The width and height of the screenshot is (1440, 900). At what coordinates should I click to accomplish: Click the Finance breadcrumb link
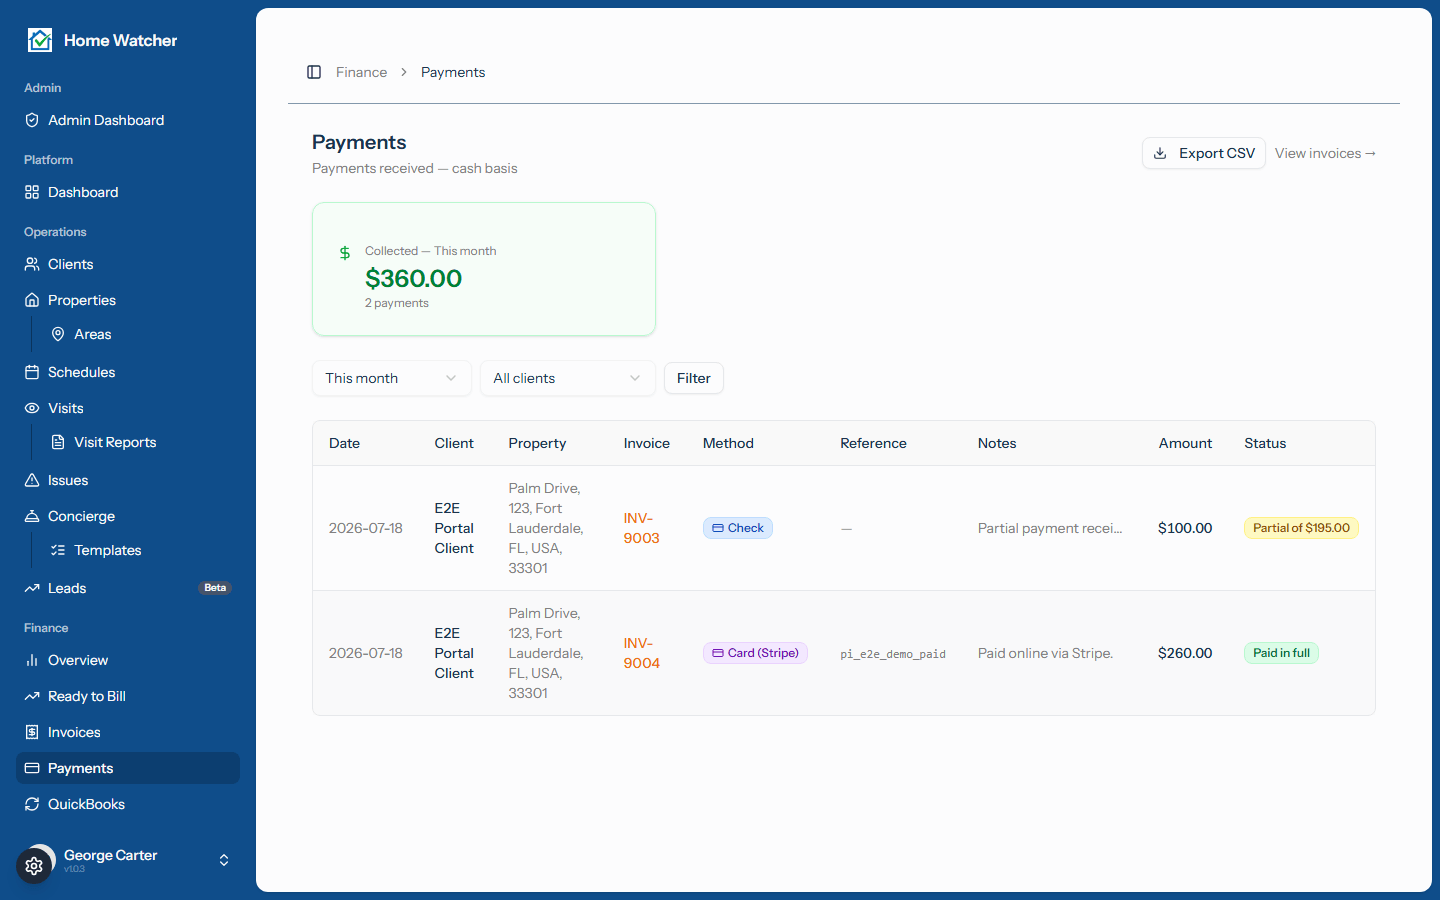tap(361, 72)
